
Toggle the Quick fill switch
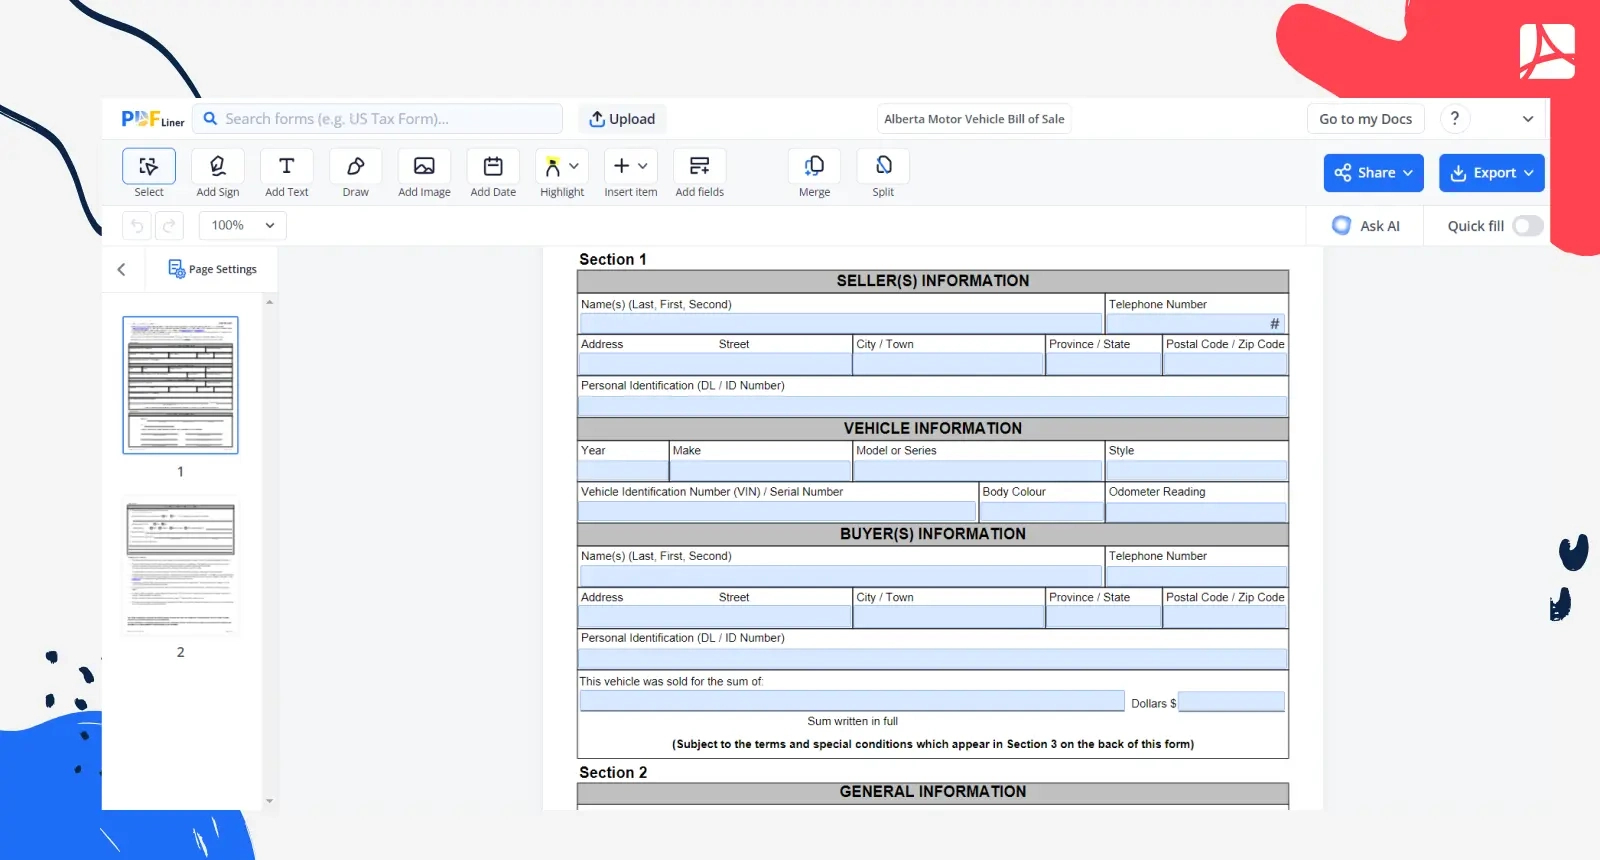1527,226
